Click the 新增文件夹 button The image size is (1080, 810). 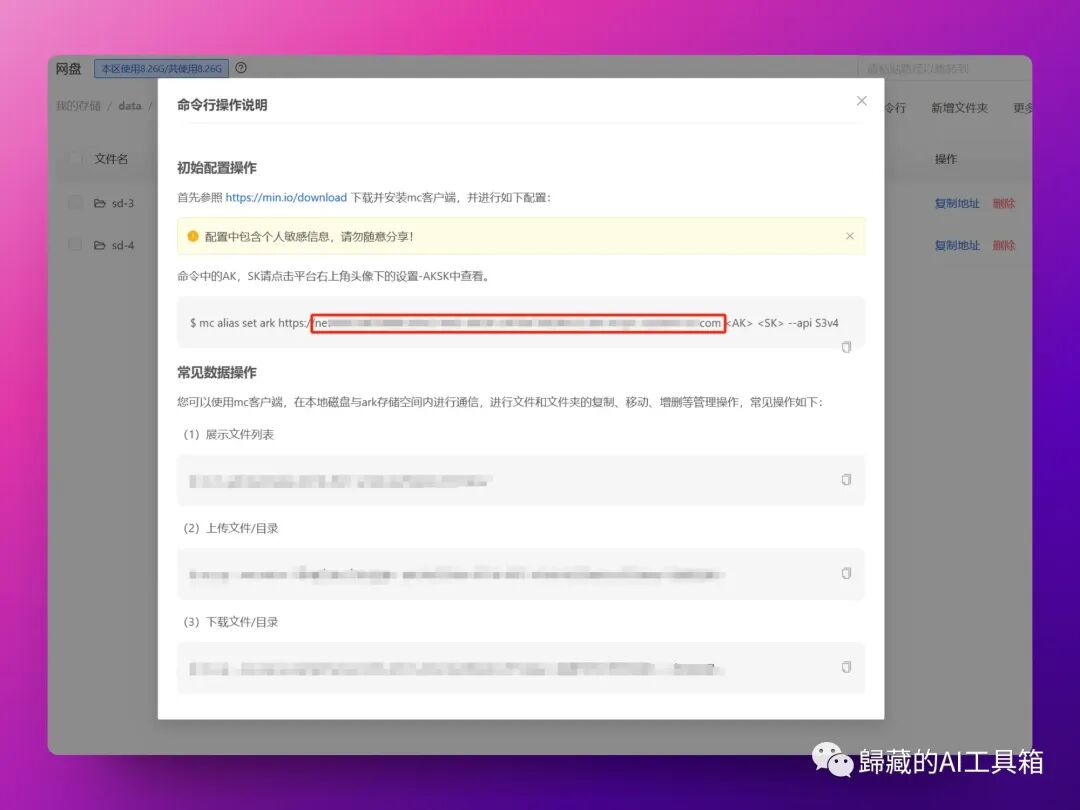(959, 108)
